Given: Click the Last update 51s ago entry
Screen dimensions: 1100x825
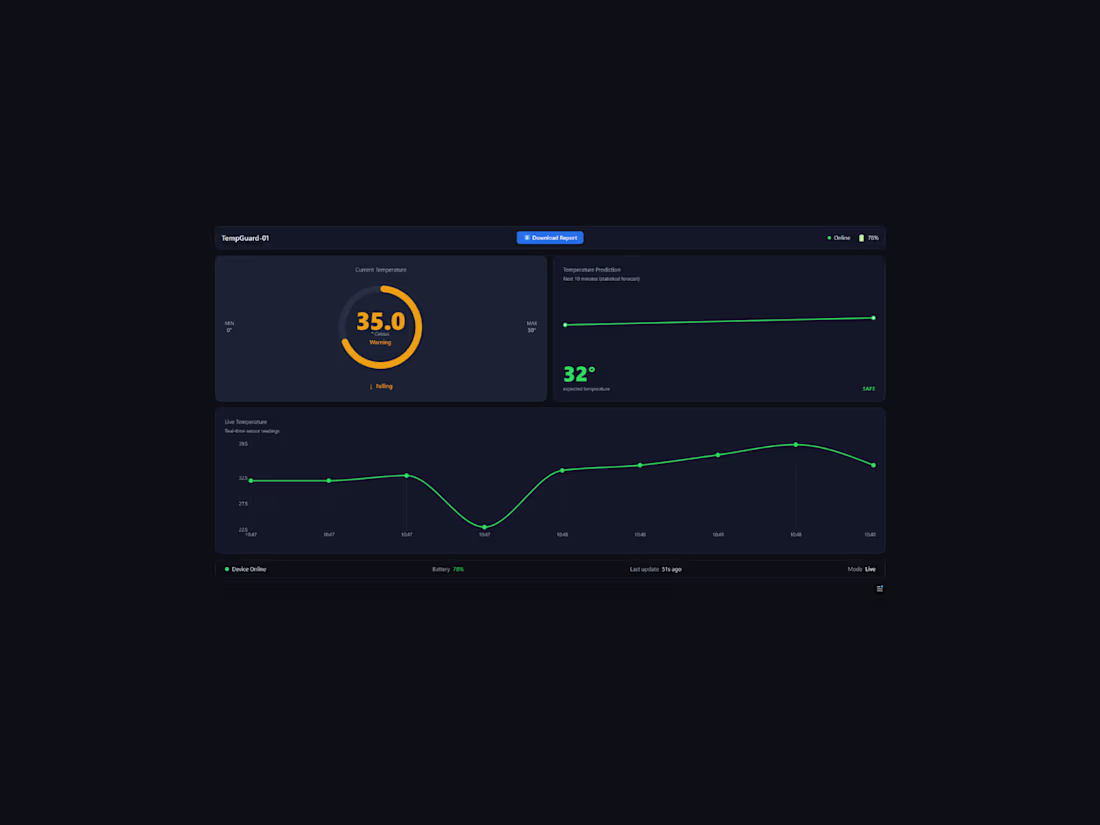Looking at the screenshot, I should coord(655,569).
